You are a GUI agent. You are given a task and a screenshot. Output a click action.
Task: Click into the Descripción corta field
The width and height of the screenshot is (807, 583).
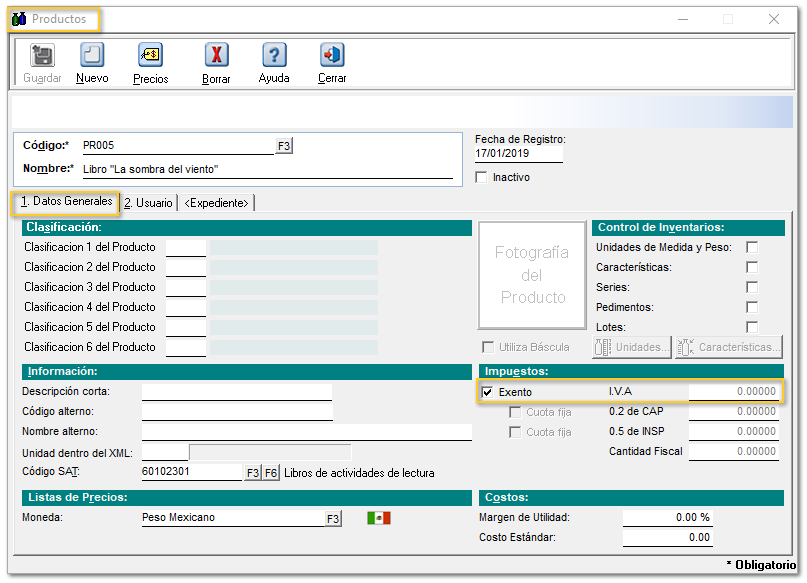236,391
